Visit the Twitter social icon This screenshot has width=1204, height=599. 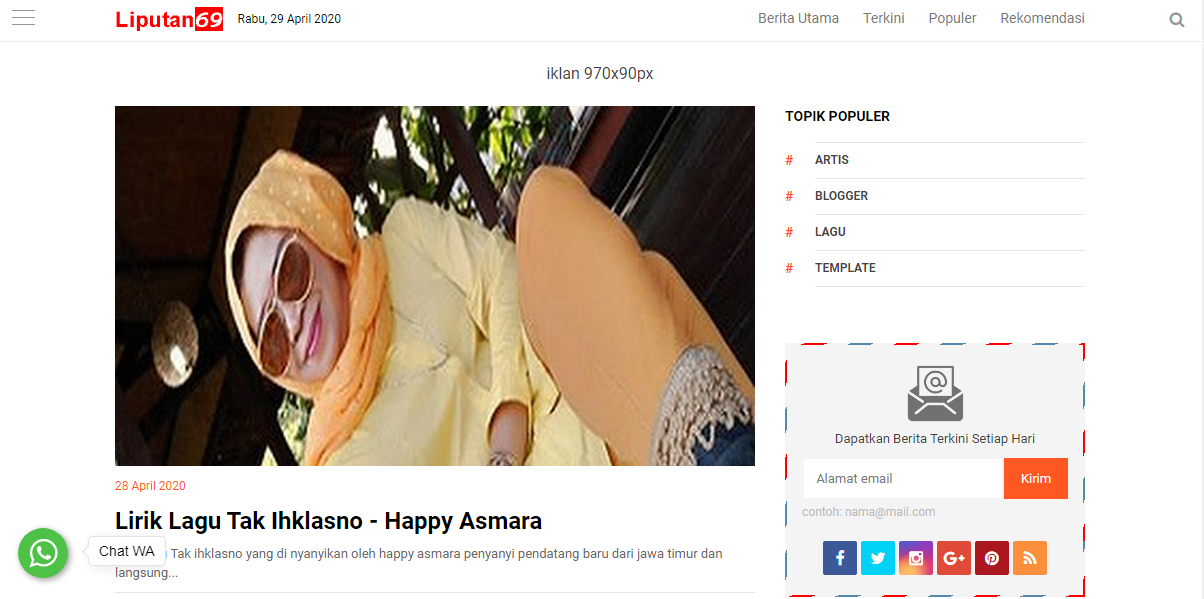tap(878, 558)
